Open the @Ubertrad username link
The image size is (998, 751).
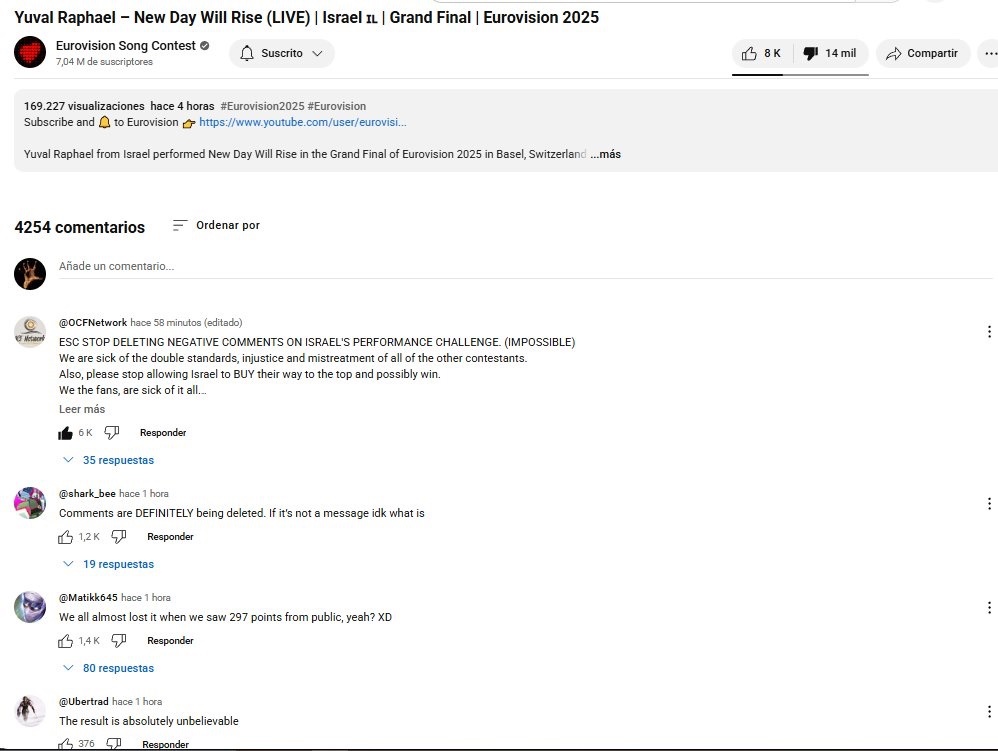tap(84, 701)
